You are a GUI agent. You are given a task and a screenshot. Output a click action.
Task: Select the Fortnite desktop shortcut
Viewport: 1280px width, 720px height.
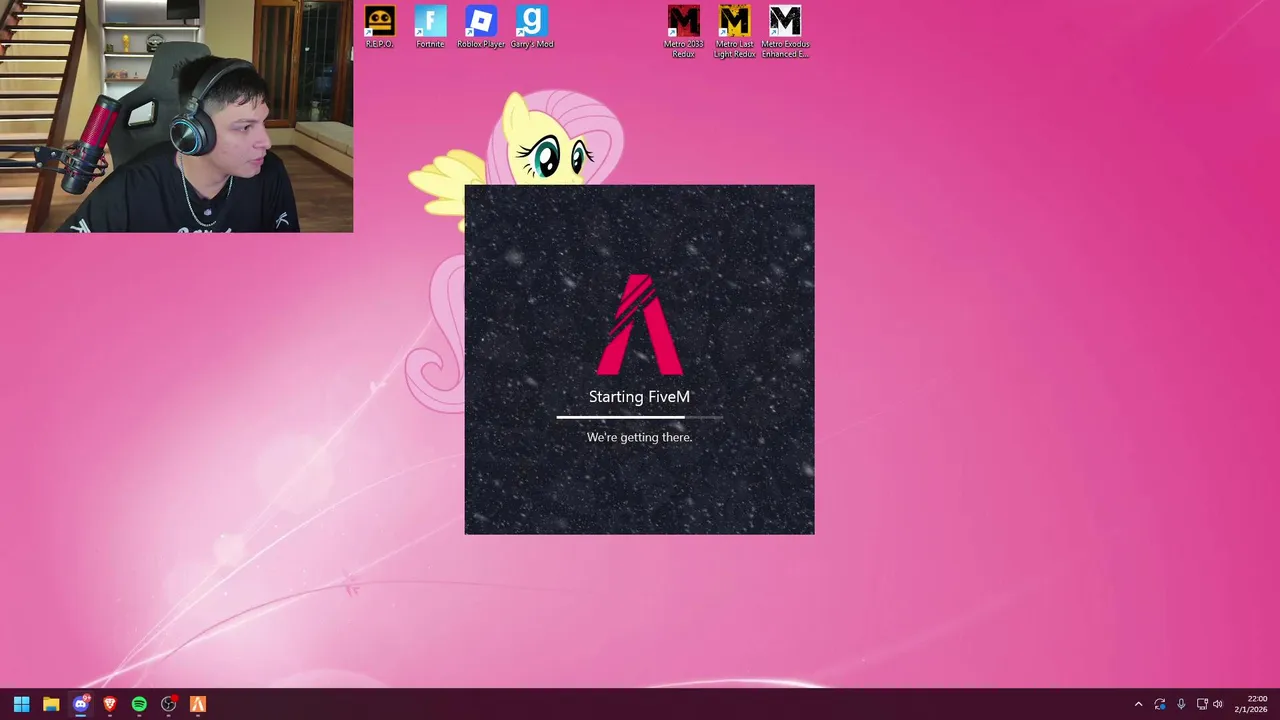point(430,27)
